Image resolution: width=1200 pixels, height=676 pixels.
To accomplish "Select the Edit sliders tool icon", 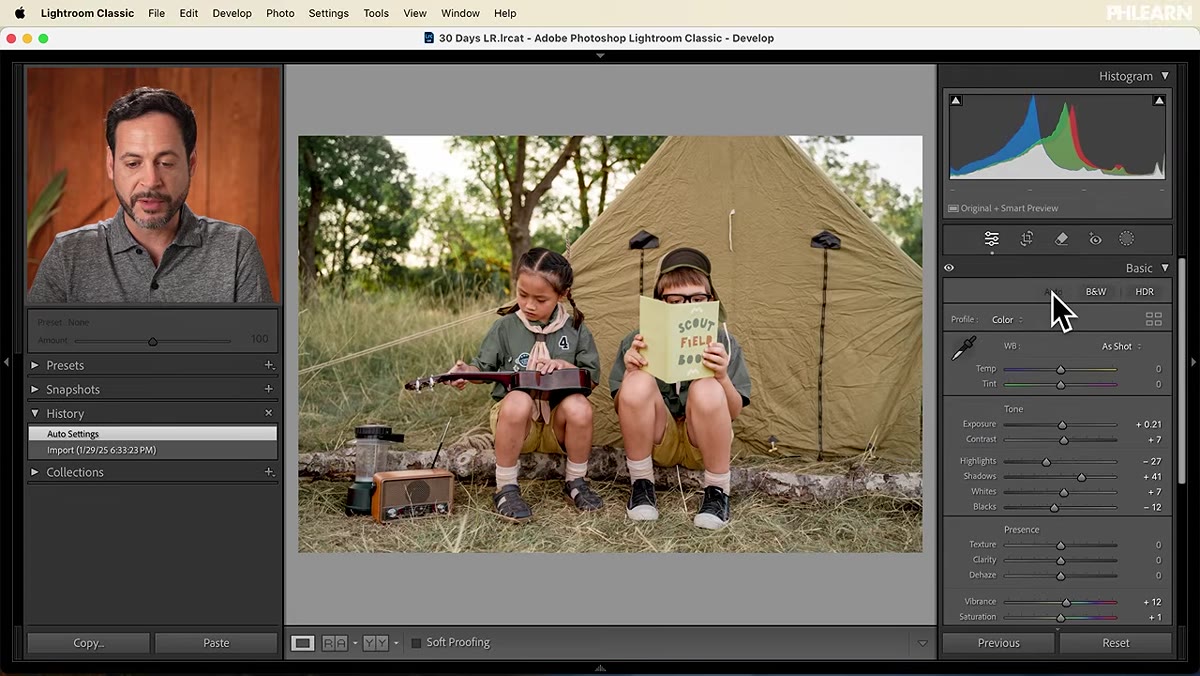I will click(991, 239).
